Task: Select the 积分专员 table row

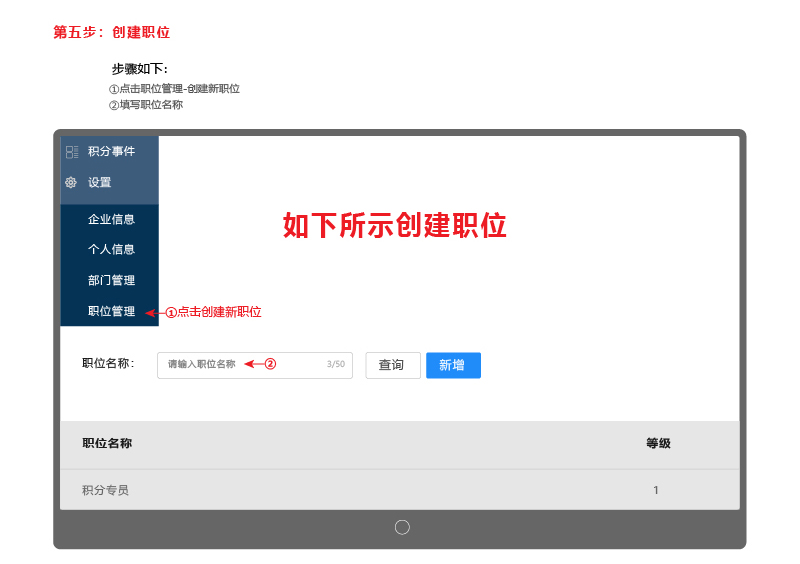Action: pyautogui.click(x=399, y=489)
